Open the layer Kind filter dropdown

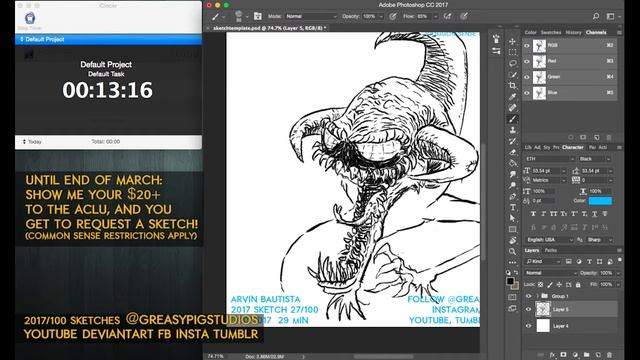point(543,261)
